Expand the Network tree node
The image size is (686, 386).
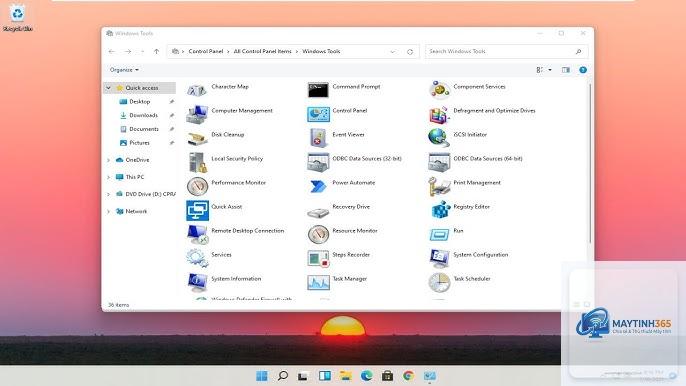pyautogui.click(x=108, y=211)
